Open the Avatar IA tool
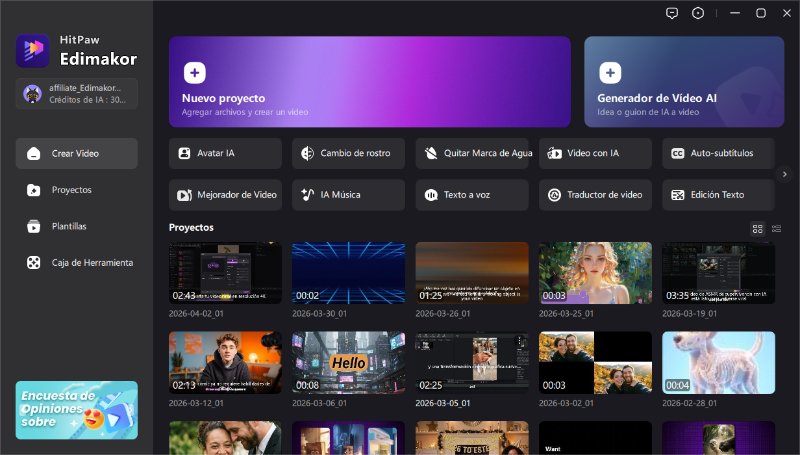This screenshot has width=800, height=455. 225,153
